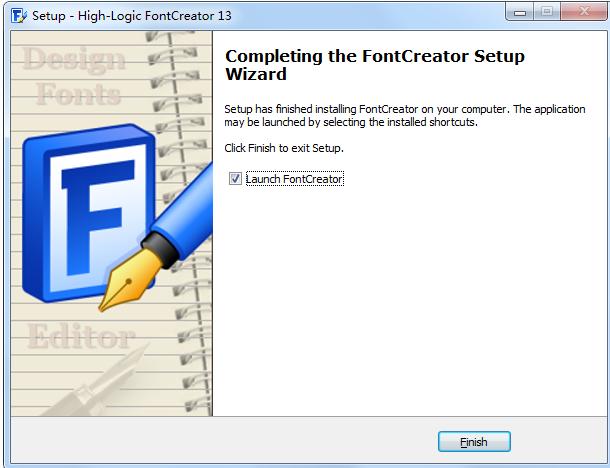Screen dimensions: 610x468
Task: Click the FontCreator icon in title bar
Action: (x=19, y=16)
